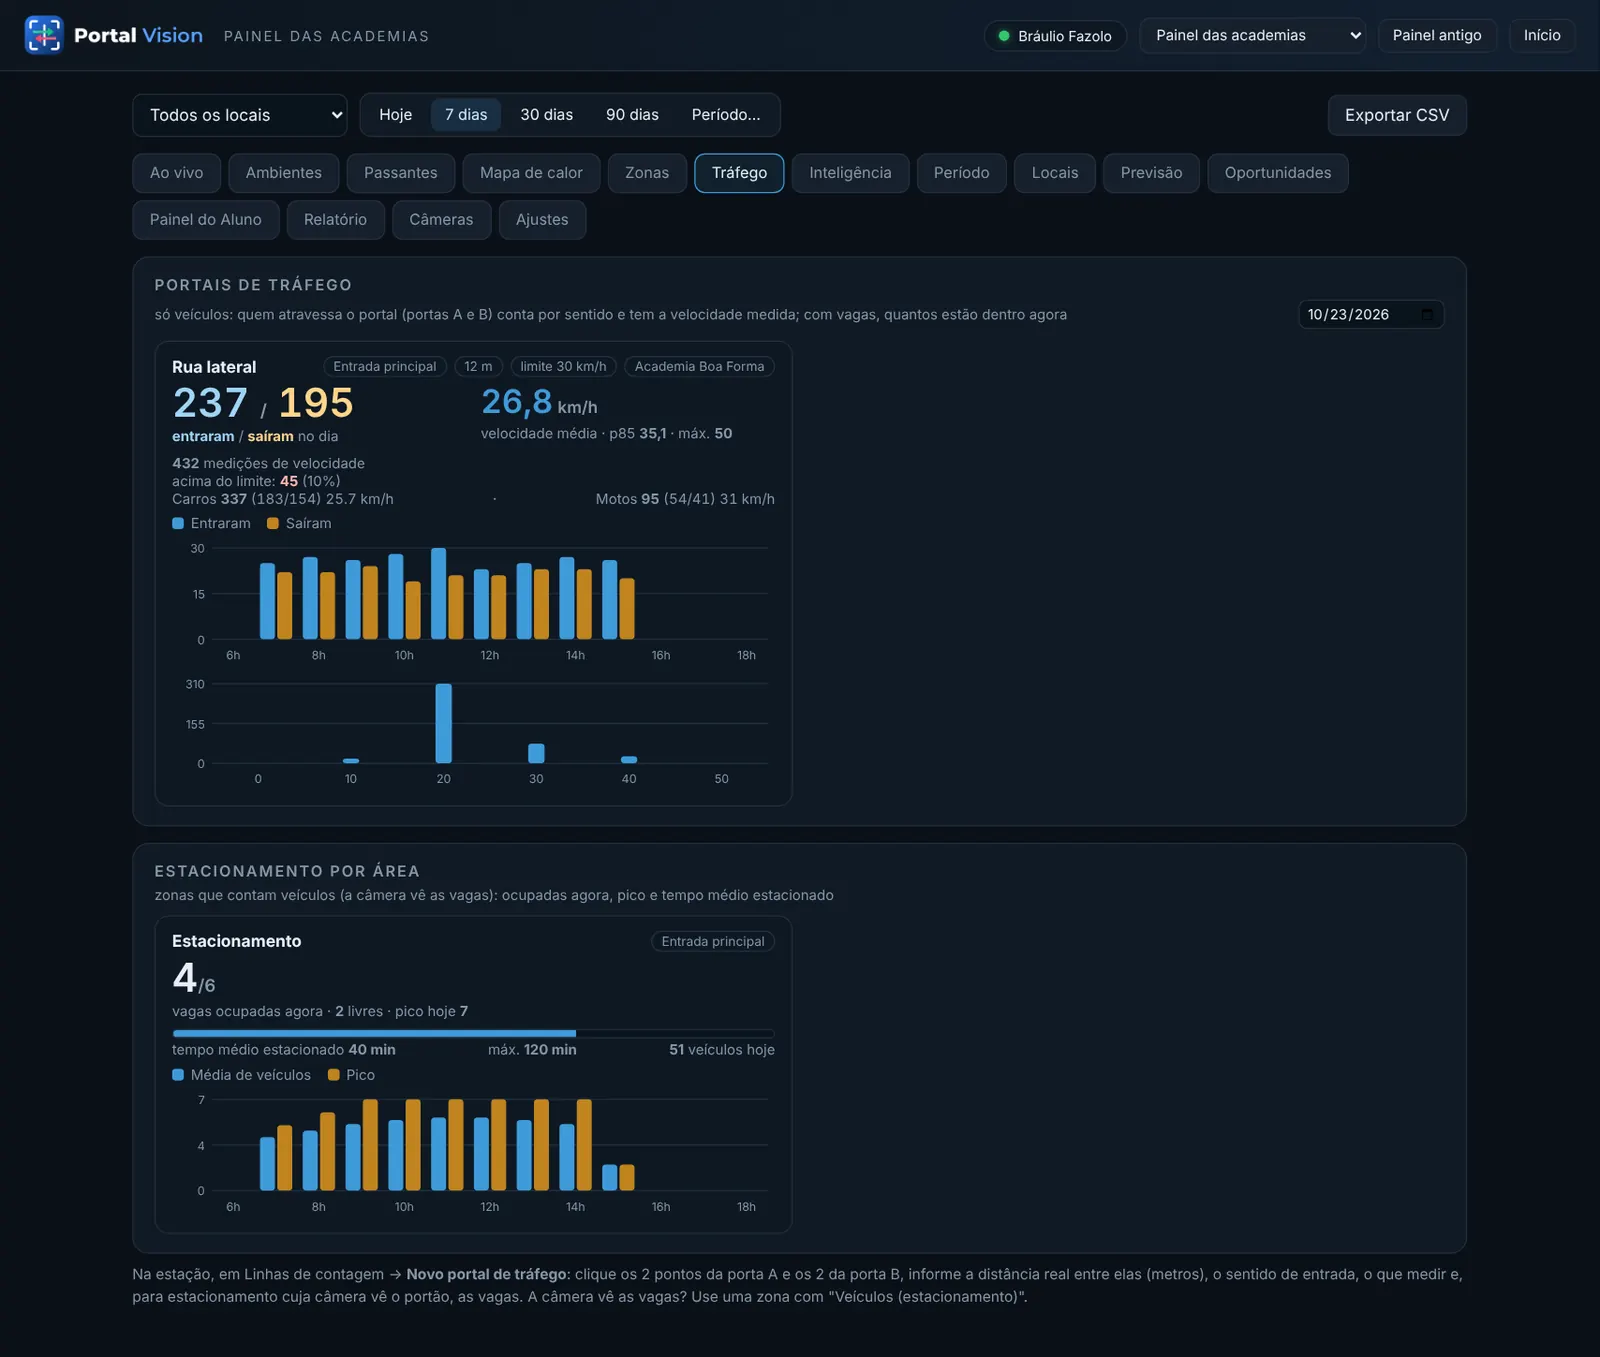Click the 10/23/2026 date input field
Screen dimensions: 1600x1357
1371,314
